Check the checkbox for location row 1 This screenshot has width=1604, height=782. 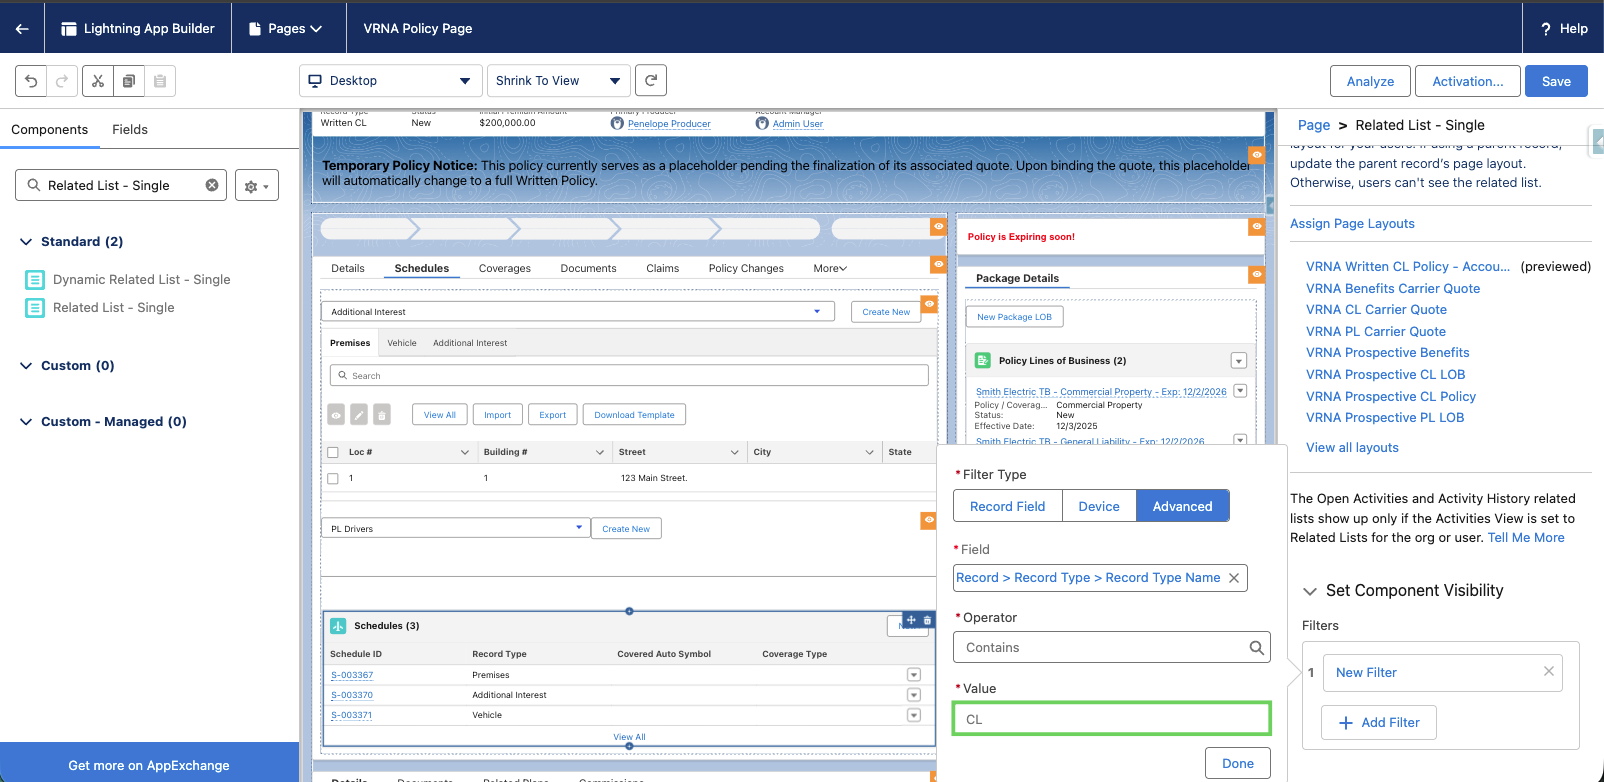333,479
